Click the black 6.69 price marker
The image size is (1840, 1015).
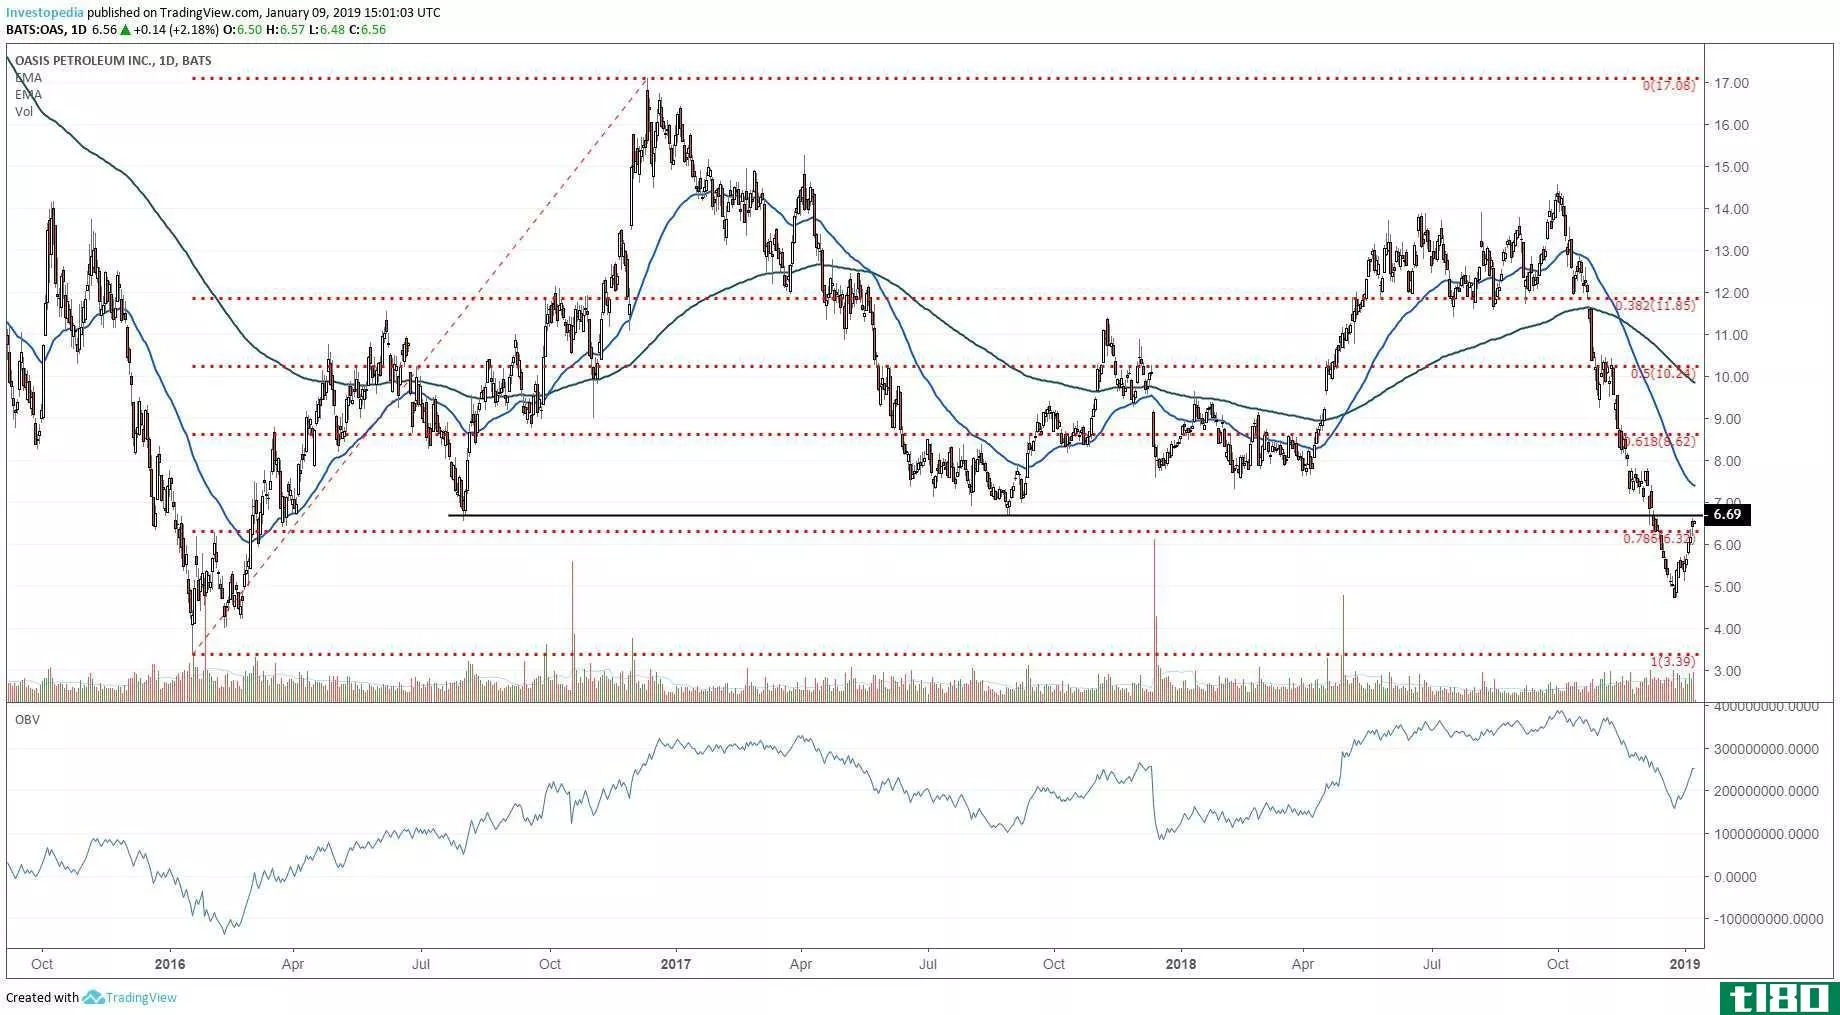(x=1726, y=515)
